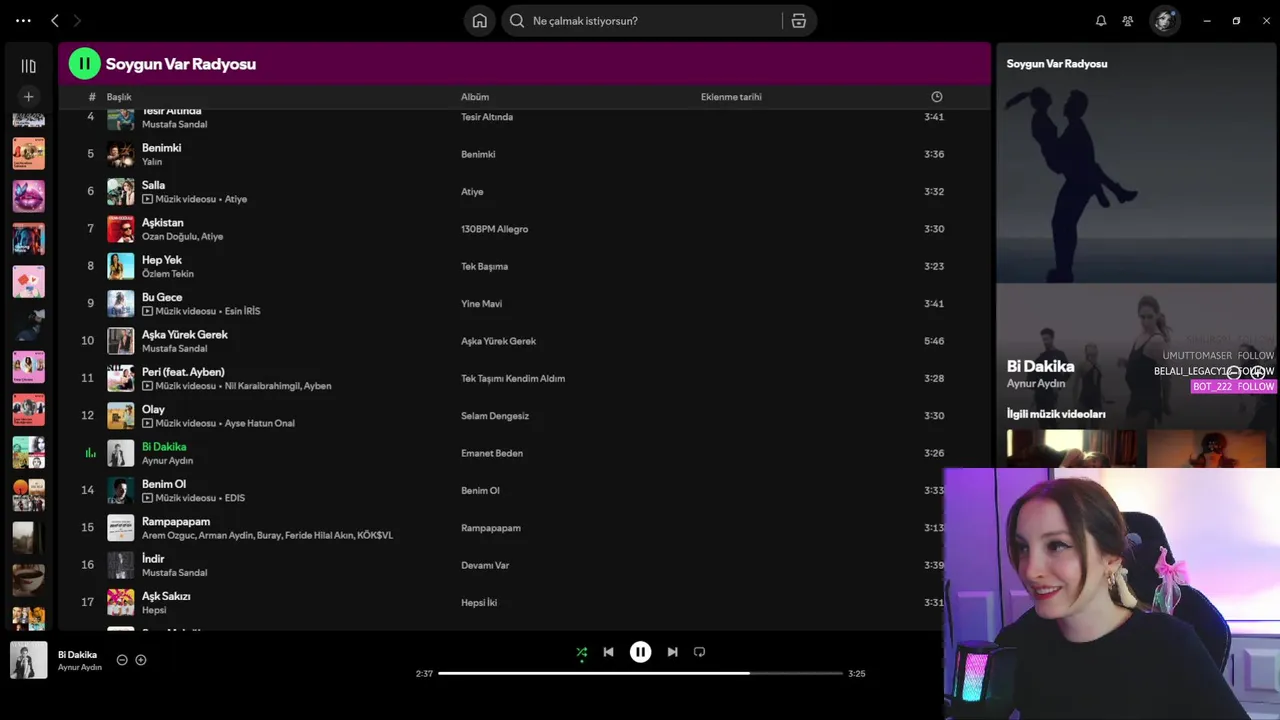Click the # column header
This screenshot has height=720, width=1280.
tap(92, 97)
